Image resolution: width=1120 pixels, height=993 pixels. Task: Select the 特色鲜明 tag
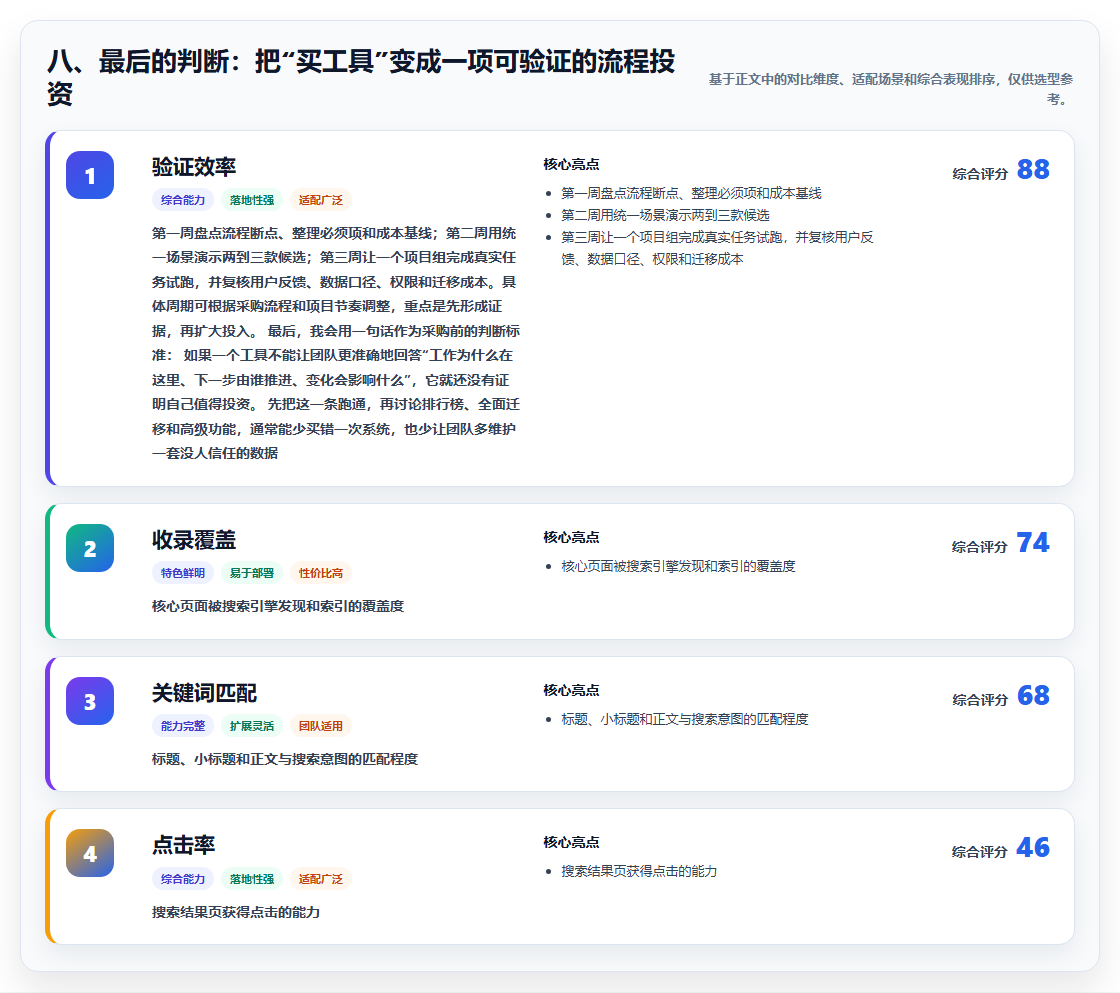pos(183,573)
